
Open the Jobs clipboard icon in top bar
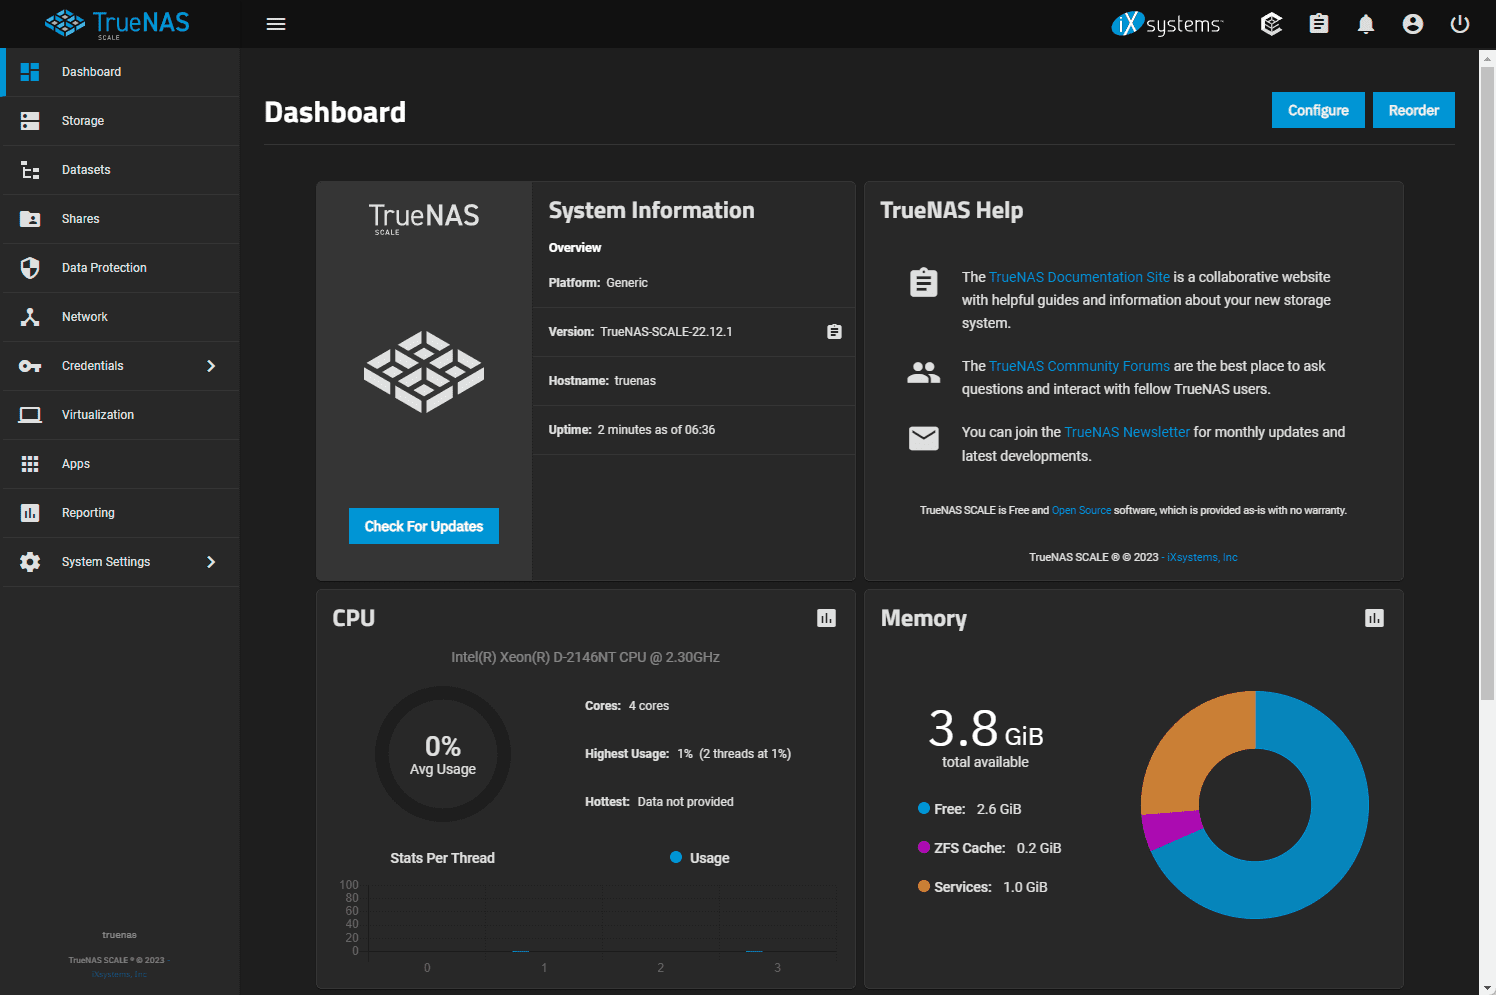point(1319,24)
